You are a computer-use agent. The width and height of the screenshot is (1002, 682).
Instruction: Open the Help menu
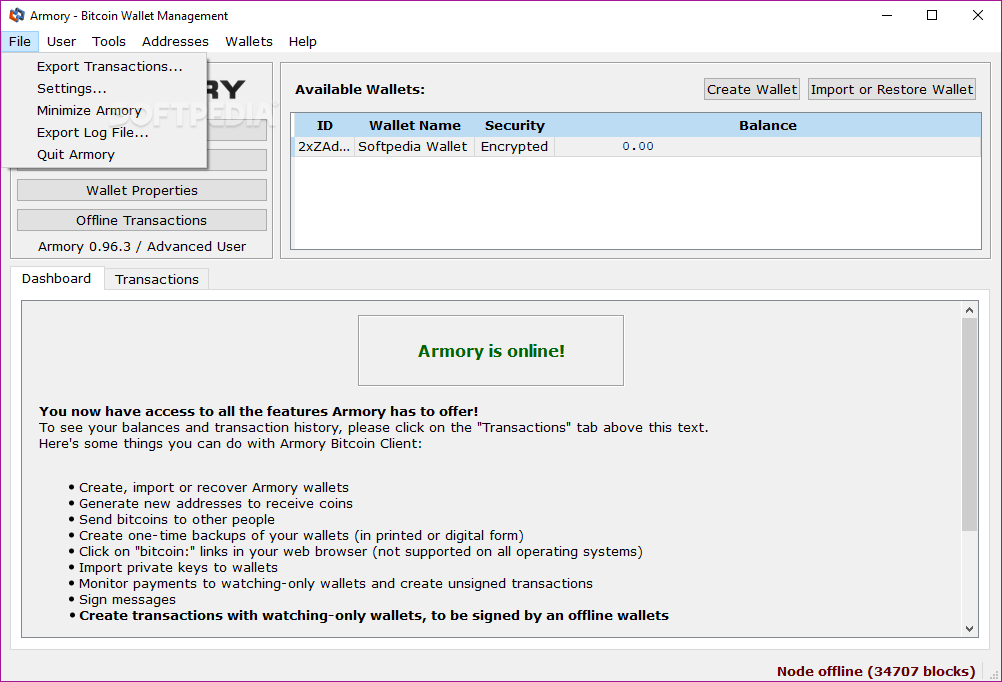click(x=302, y=42)
